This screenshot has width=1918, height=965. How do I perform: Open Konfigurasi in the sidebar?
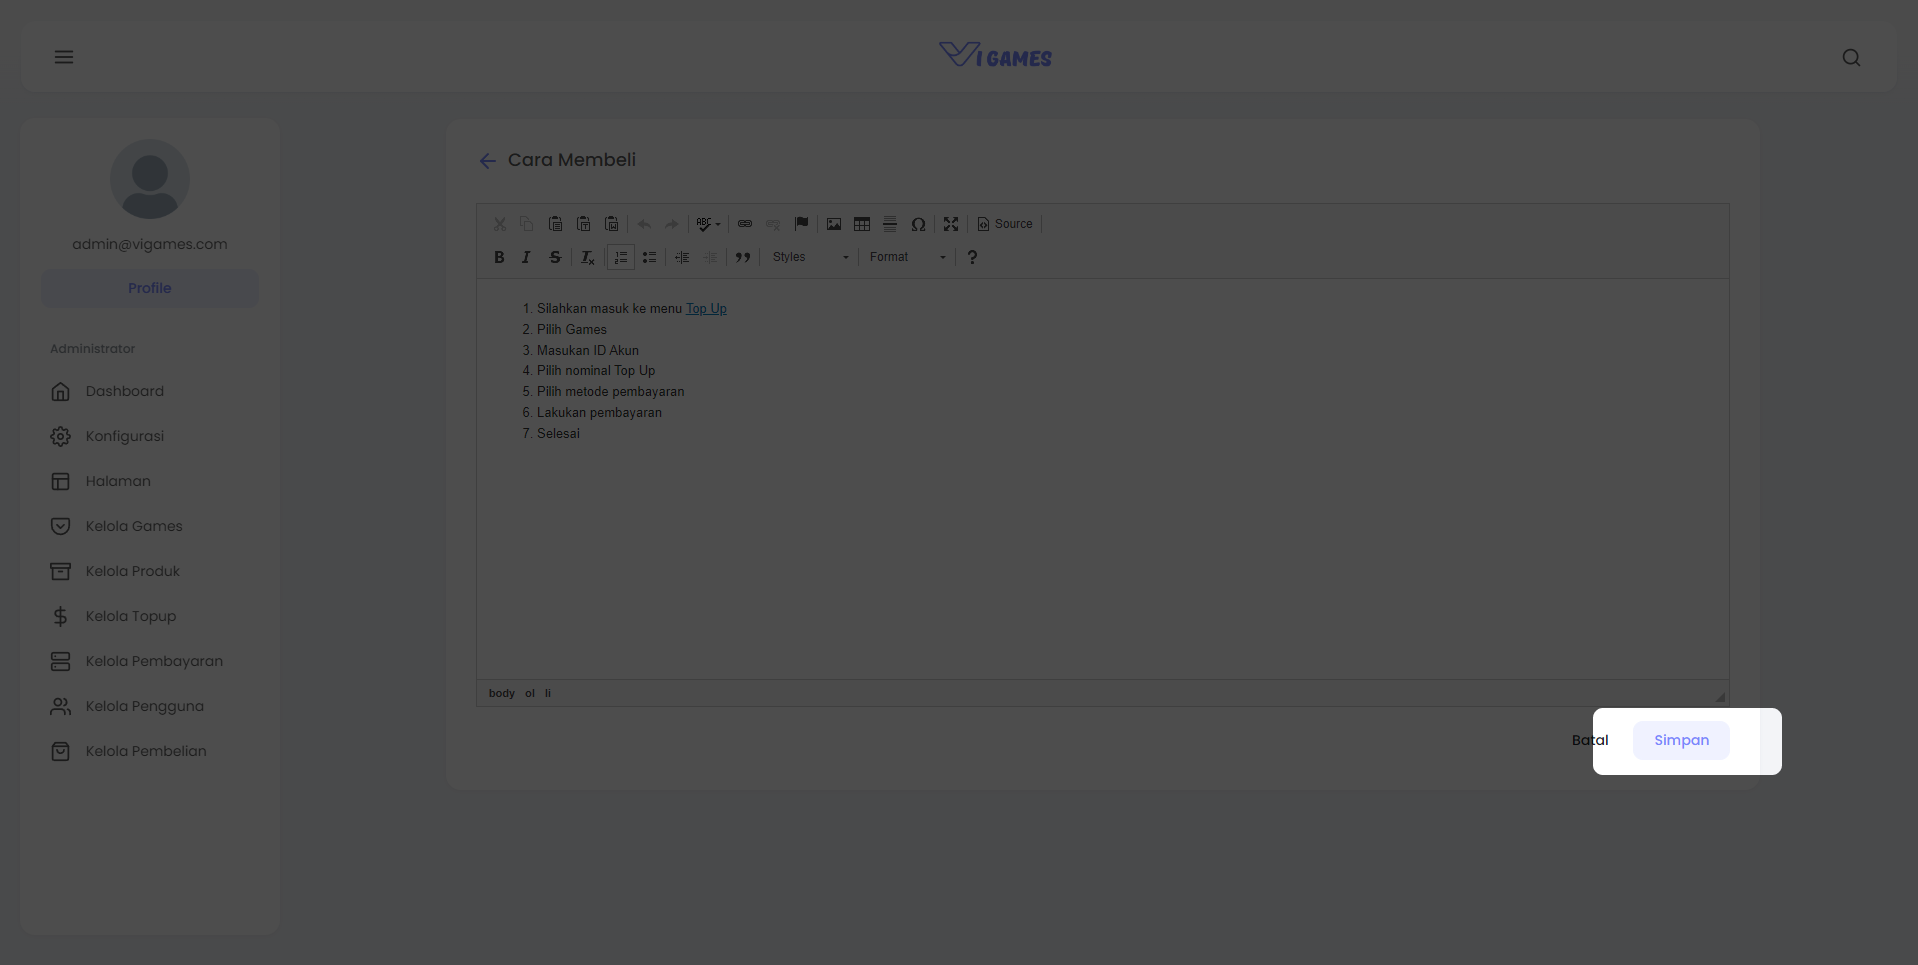click(124, 436)
